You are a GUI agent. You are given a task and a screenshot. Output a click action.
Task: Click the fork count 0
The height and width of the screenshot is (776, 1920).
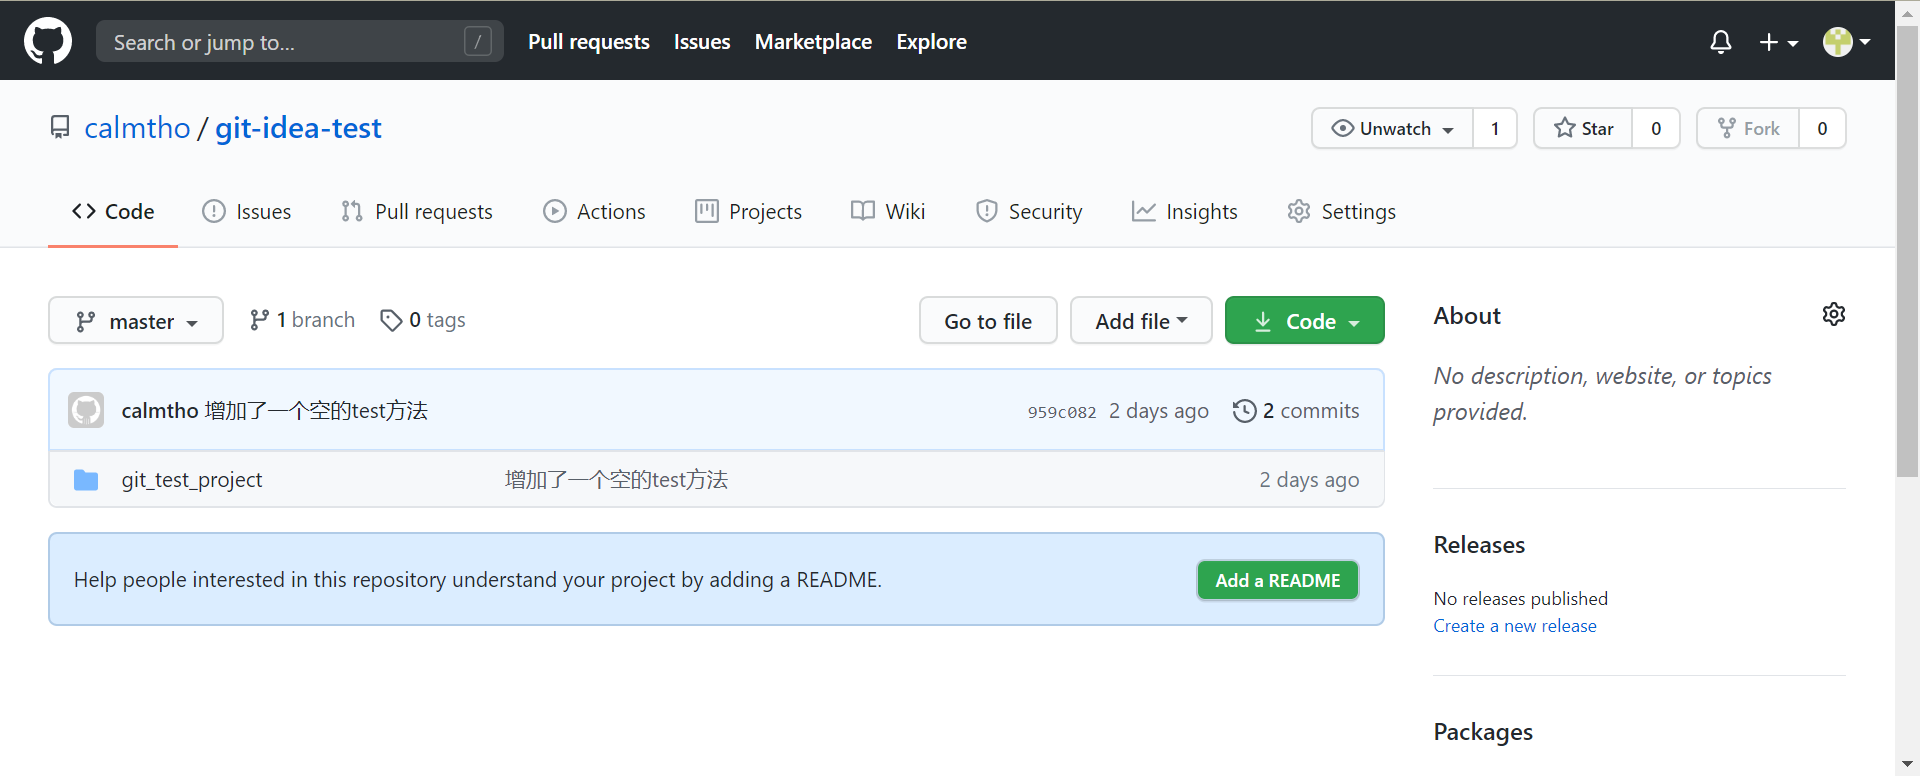tap(1822, 128)
